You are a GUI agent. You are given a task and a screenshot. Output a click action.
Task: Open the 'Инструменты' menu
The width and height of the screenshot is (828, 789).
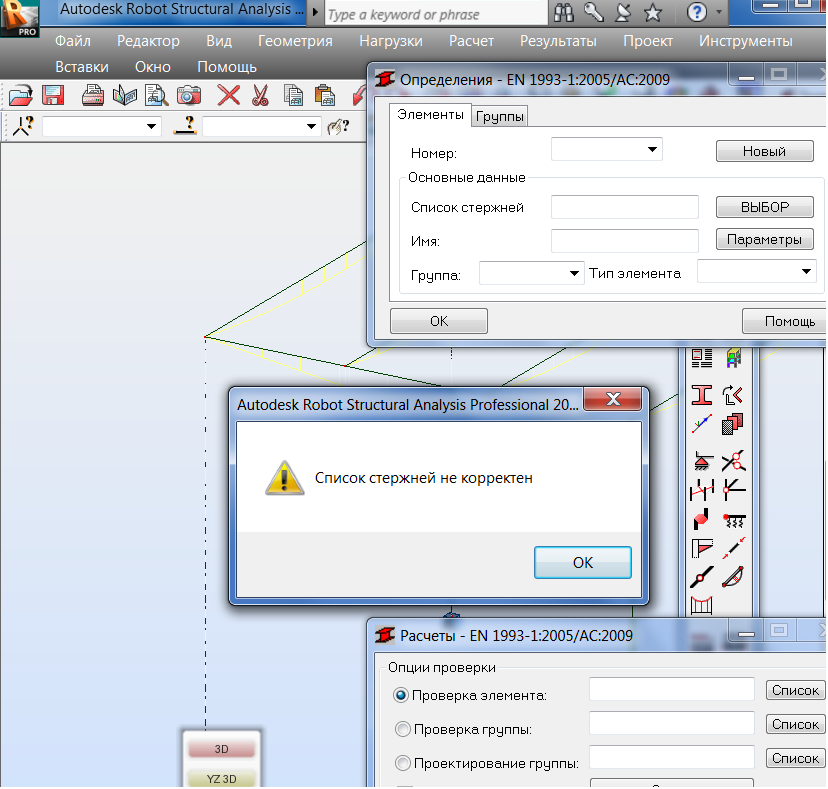(x=746, y=41)
